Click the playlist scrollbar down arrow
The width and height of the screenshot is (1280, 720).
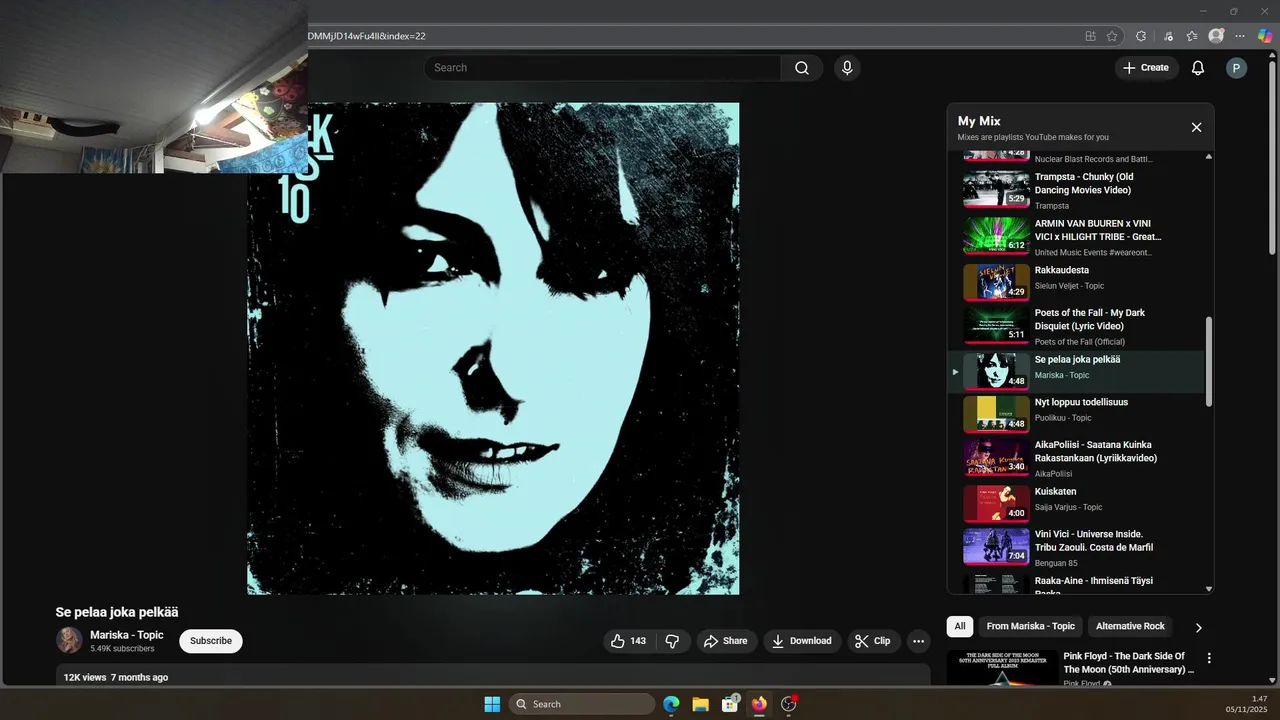[1209, 589]
